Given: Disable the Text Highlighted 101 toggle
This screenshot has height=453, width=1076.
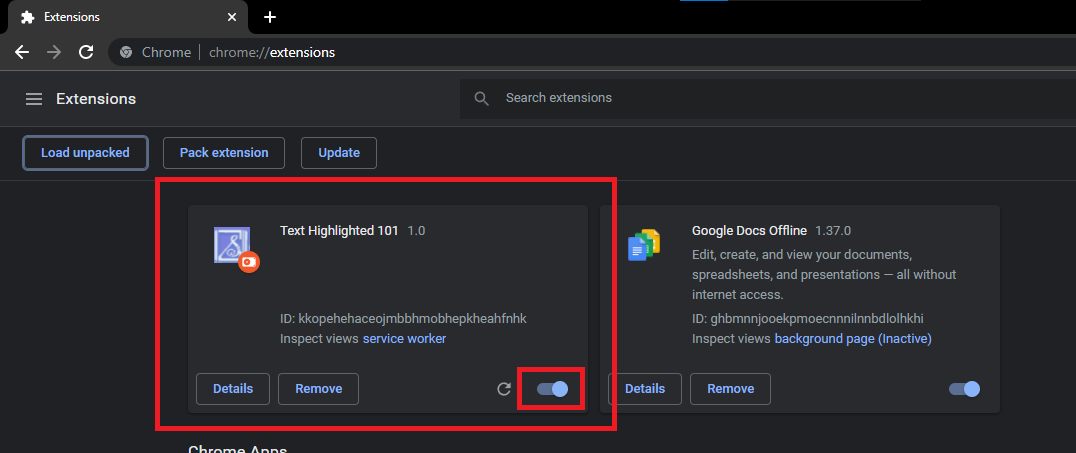Looking at the screenshot, I should 552,389.
